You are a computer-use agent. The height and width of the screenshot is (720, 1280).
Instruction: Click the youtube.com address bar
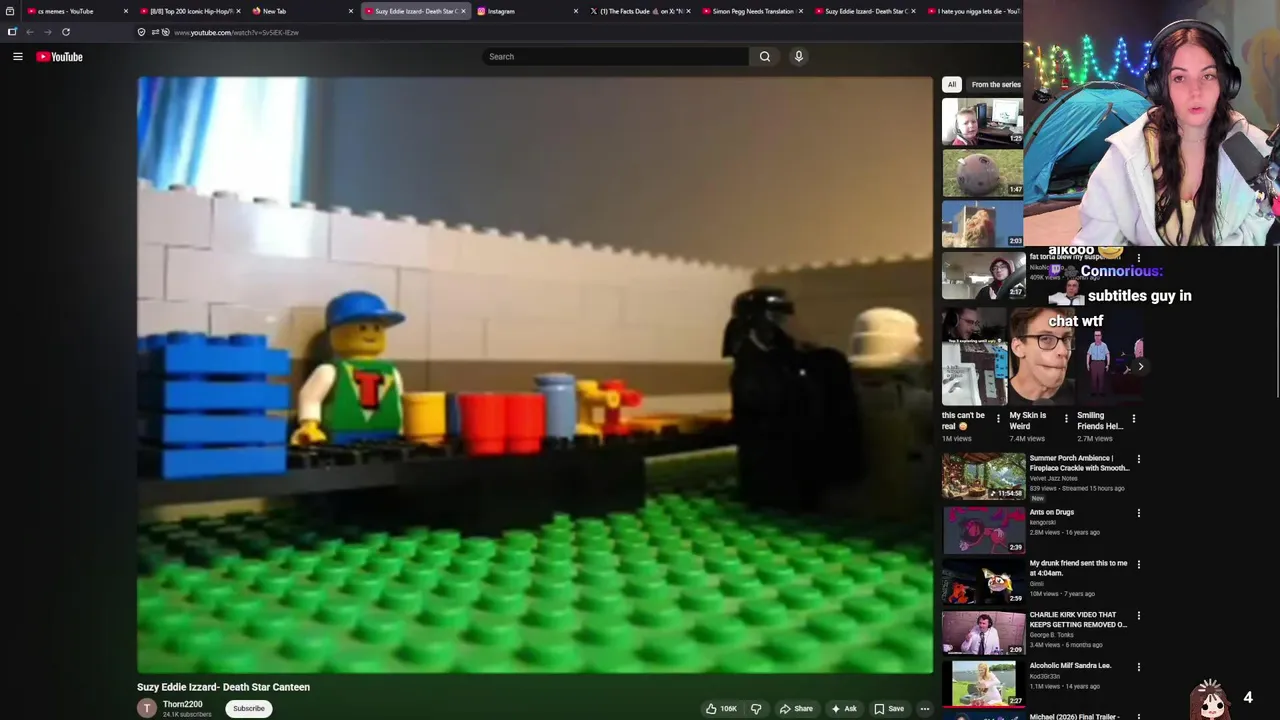236,32
